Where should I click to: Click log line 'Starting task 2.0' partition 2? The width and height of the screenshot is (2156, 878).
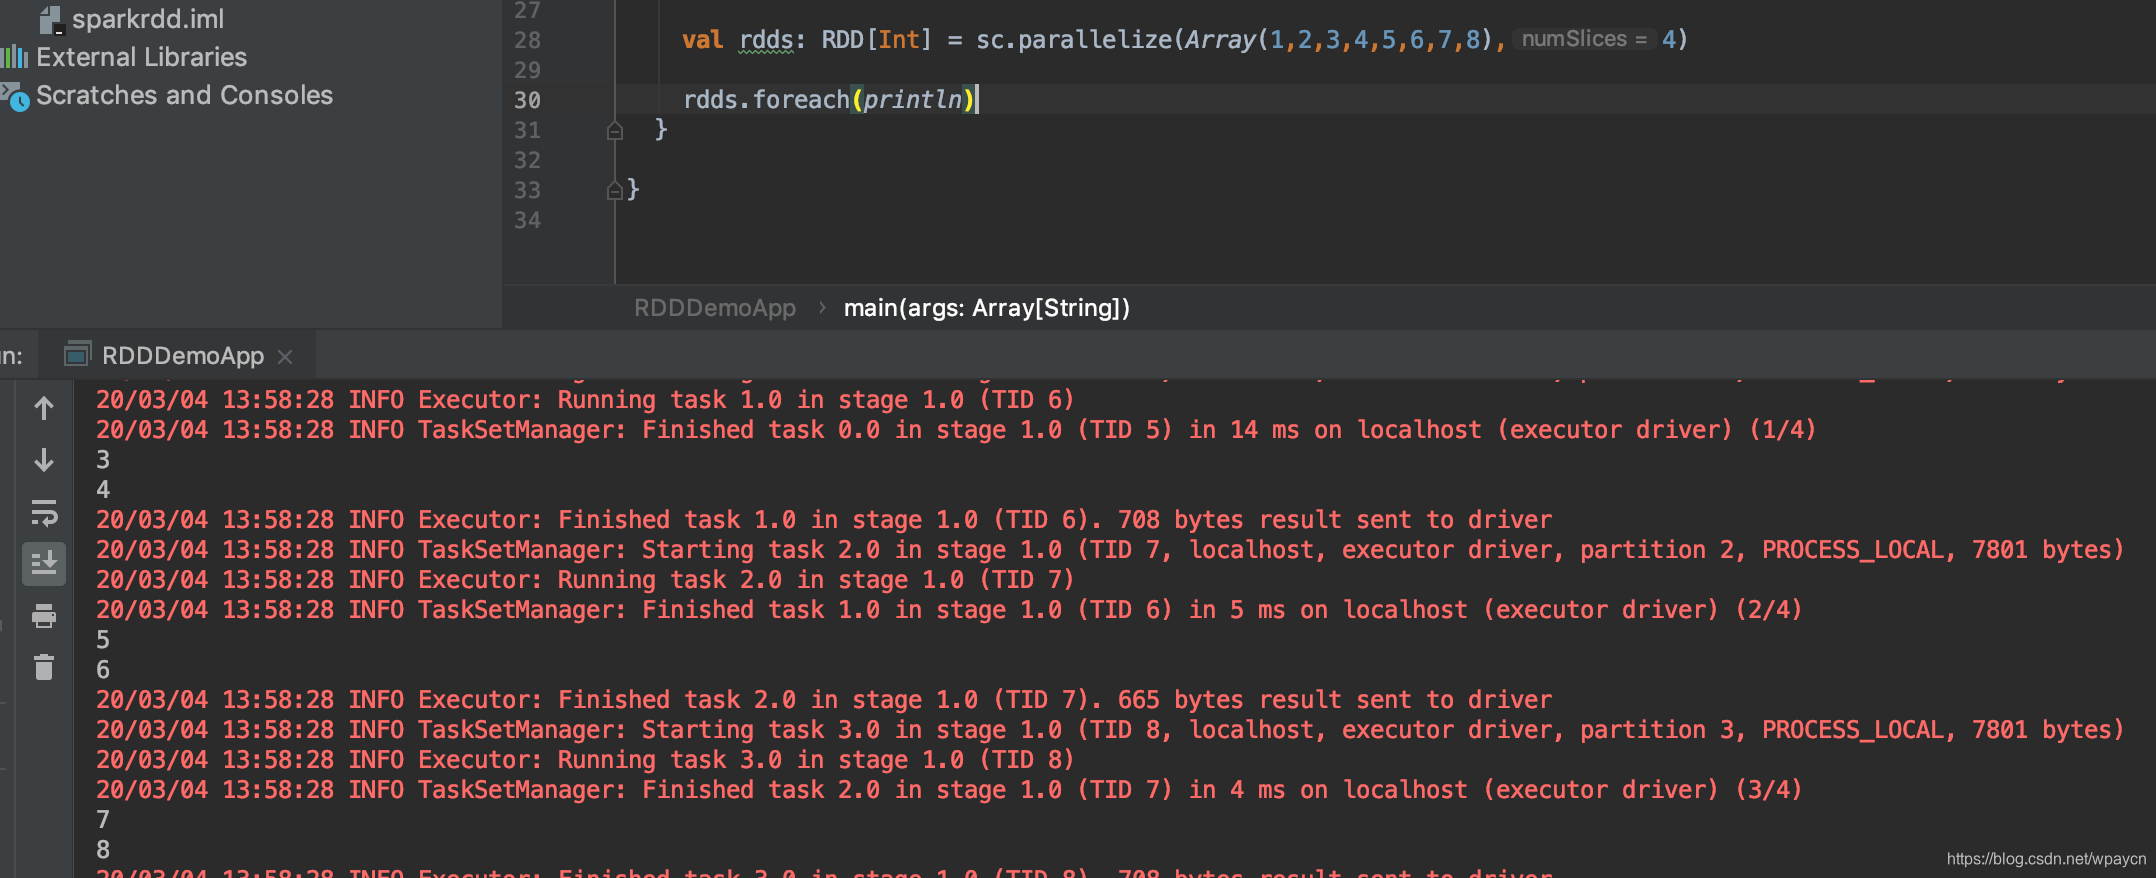pos(1110,550)
